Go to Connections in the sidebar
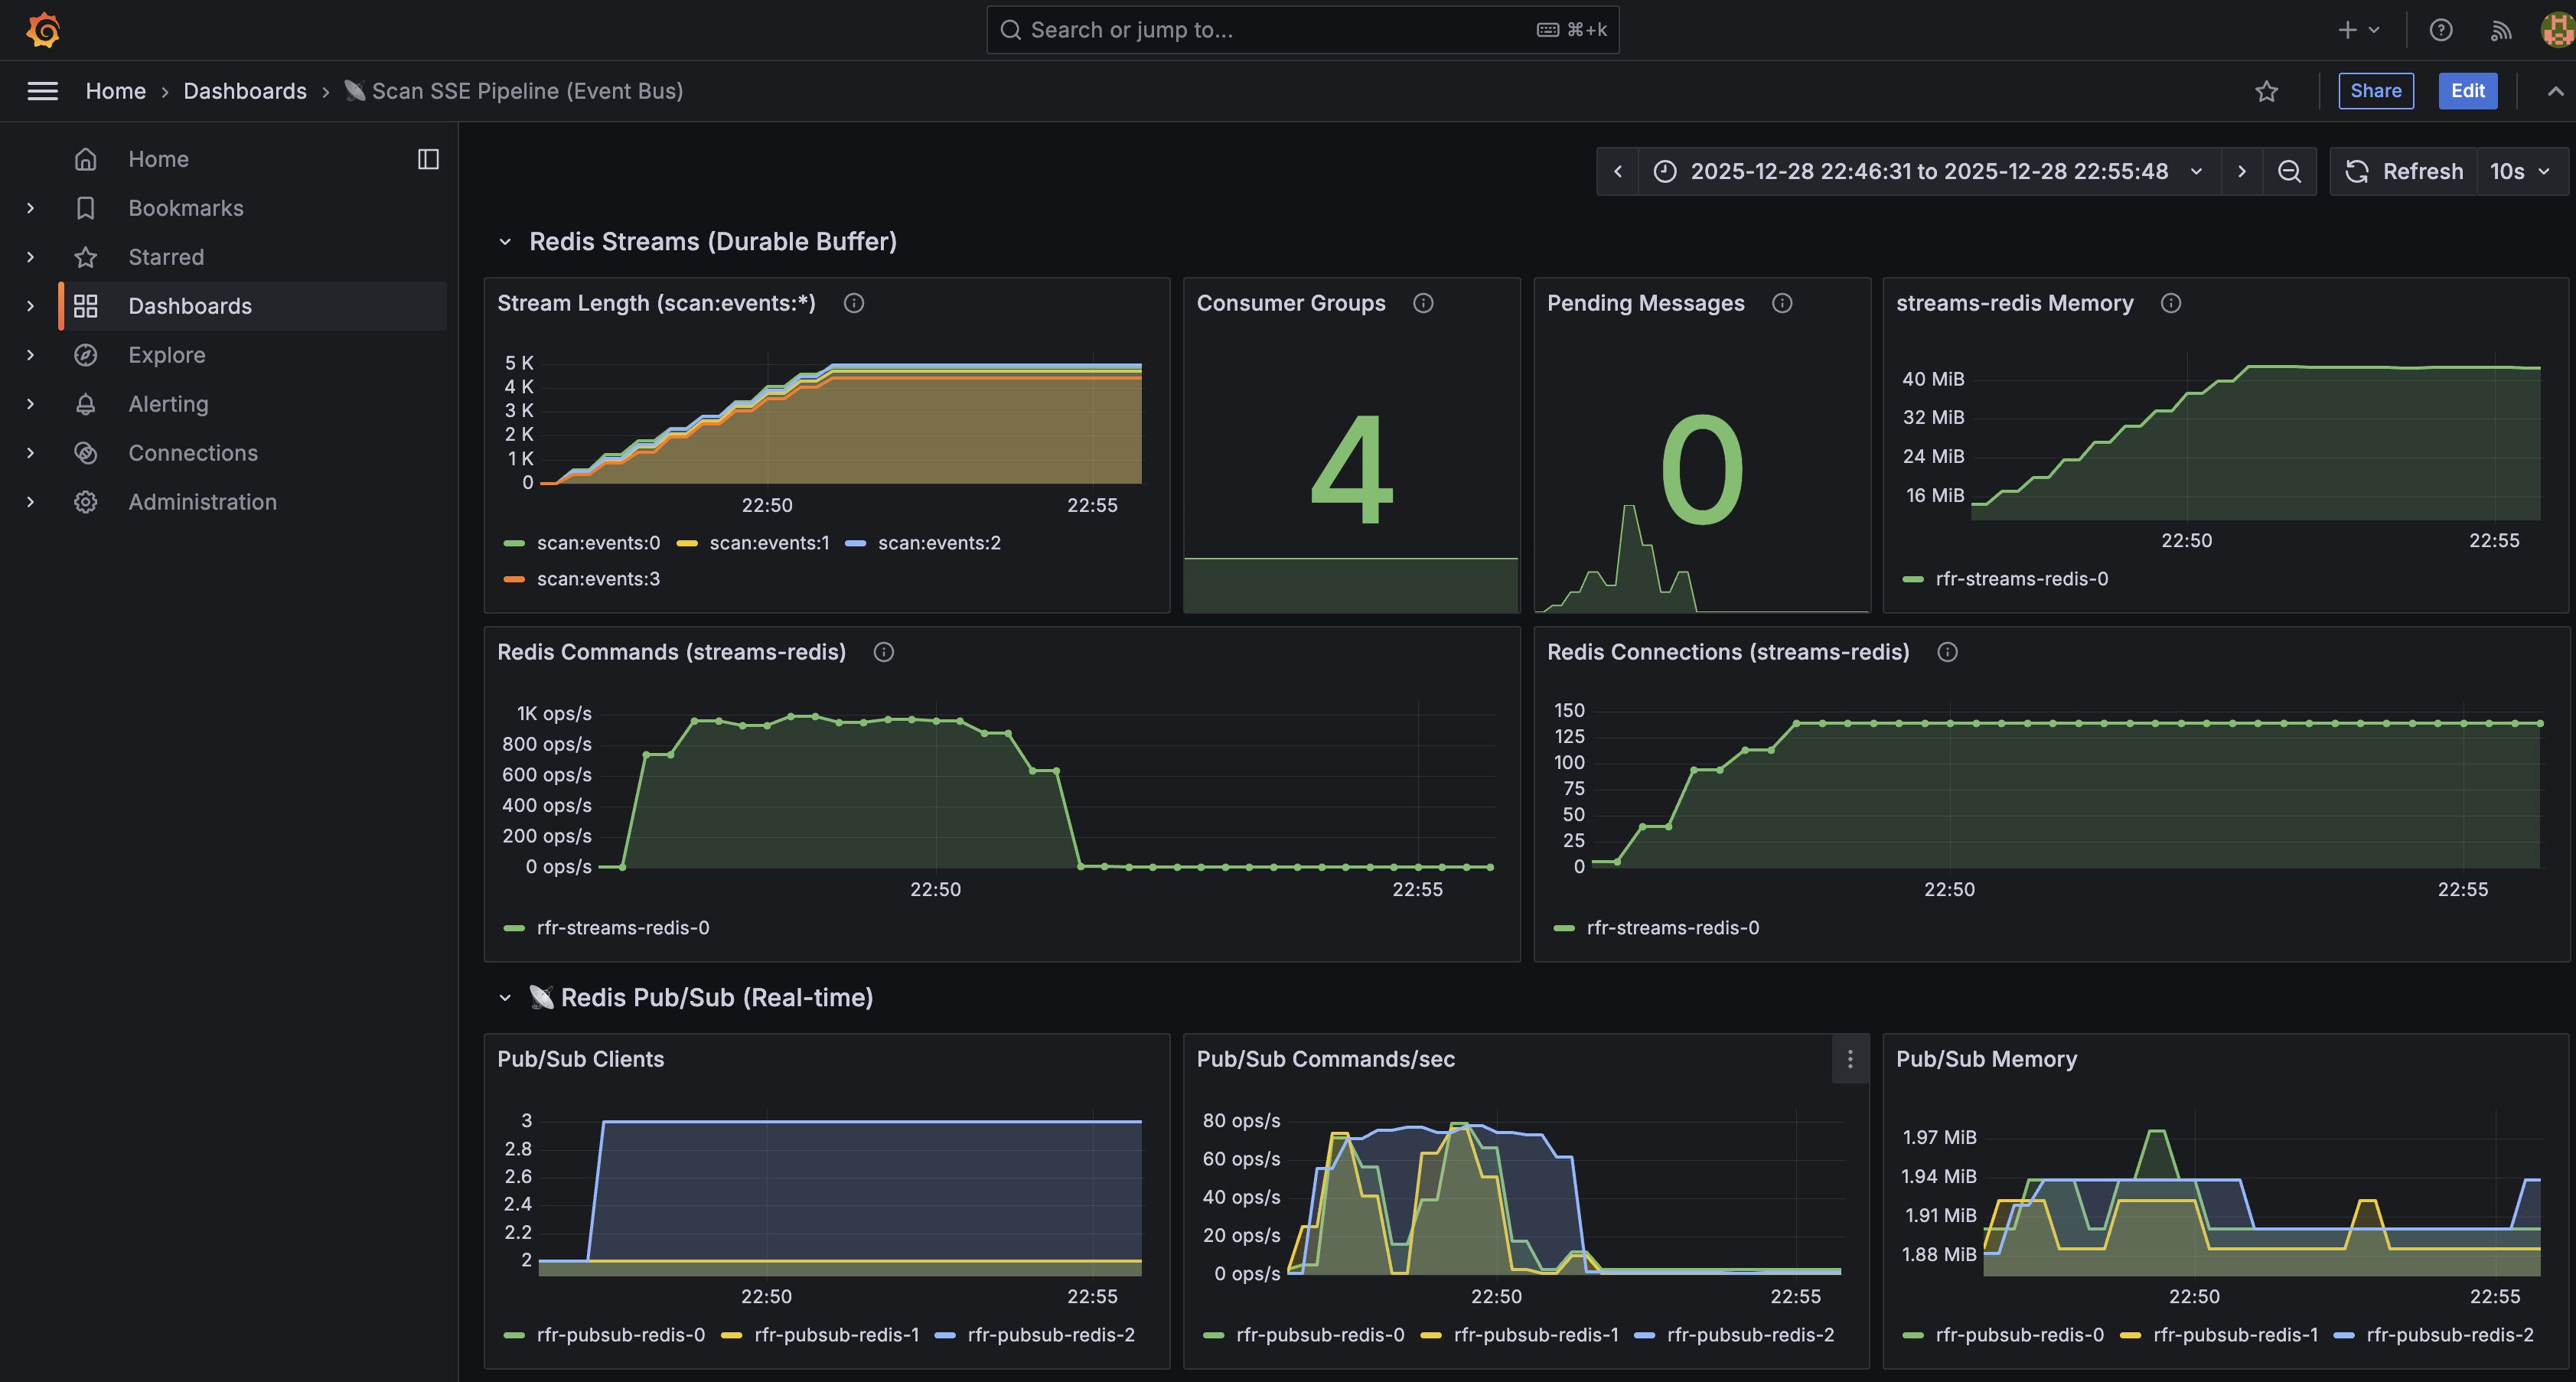 192,453
